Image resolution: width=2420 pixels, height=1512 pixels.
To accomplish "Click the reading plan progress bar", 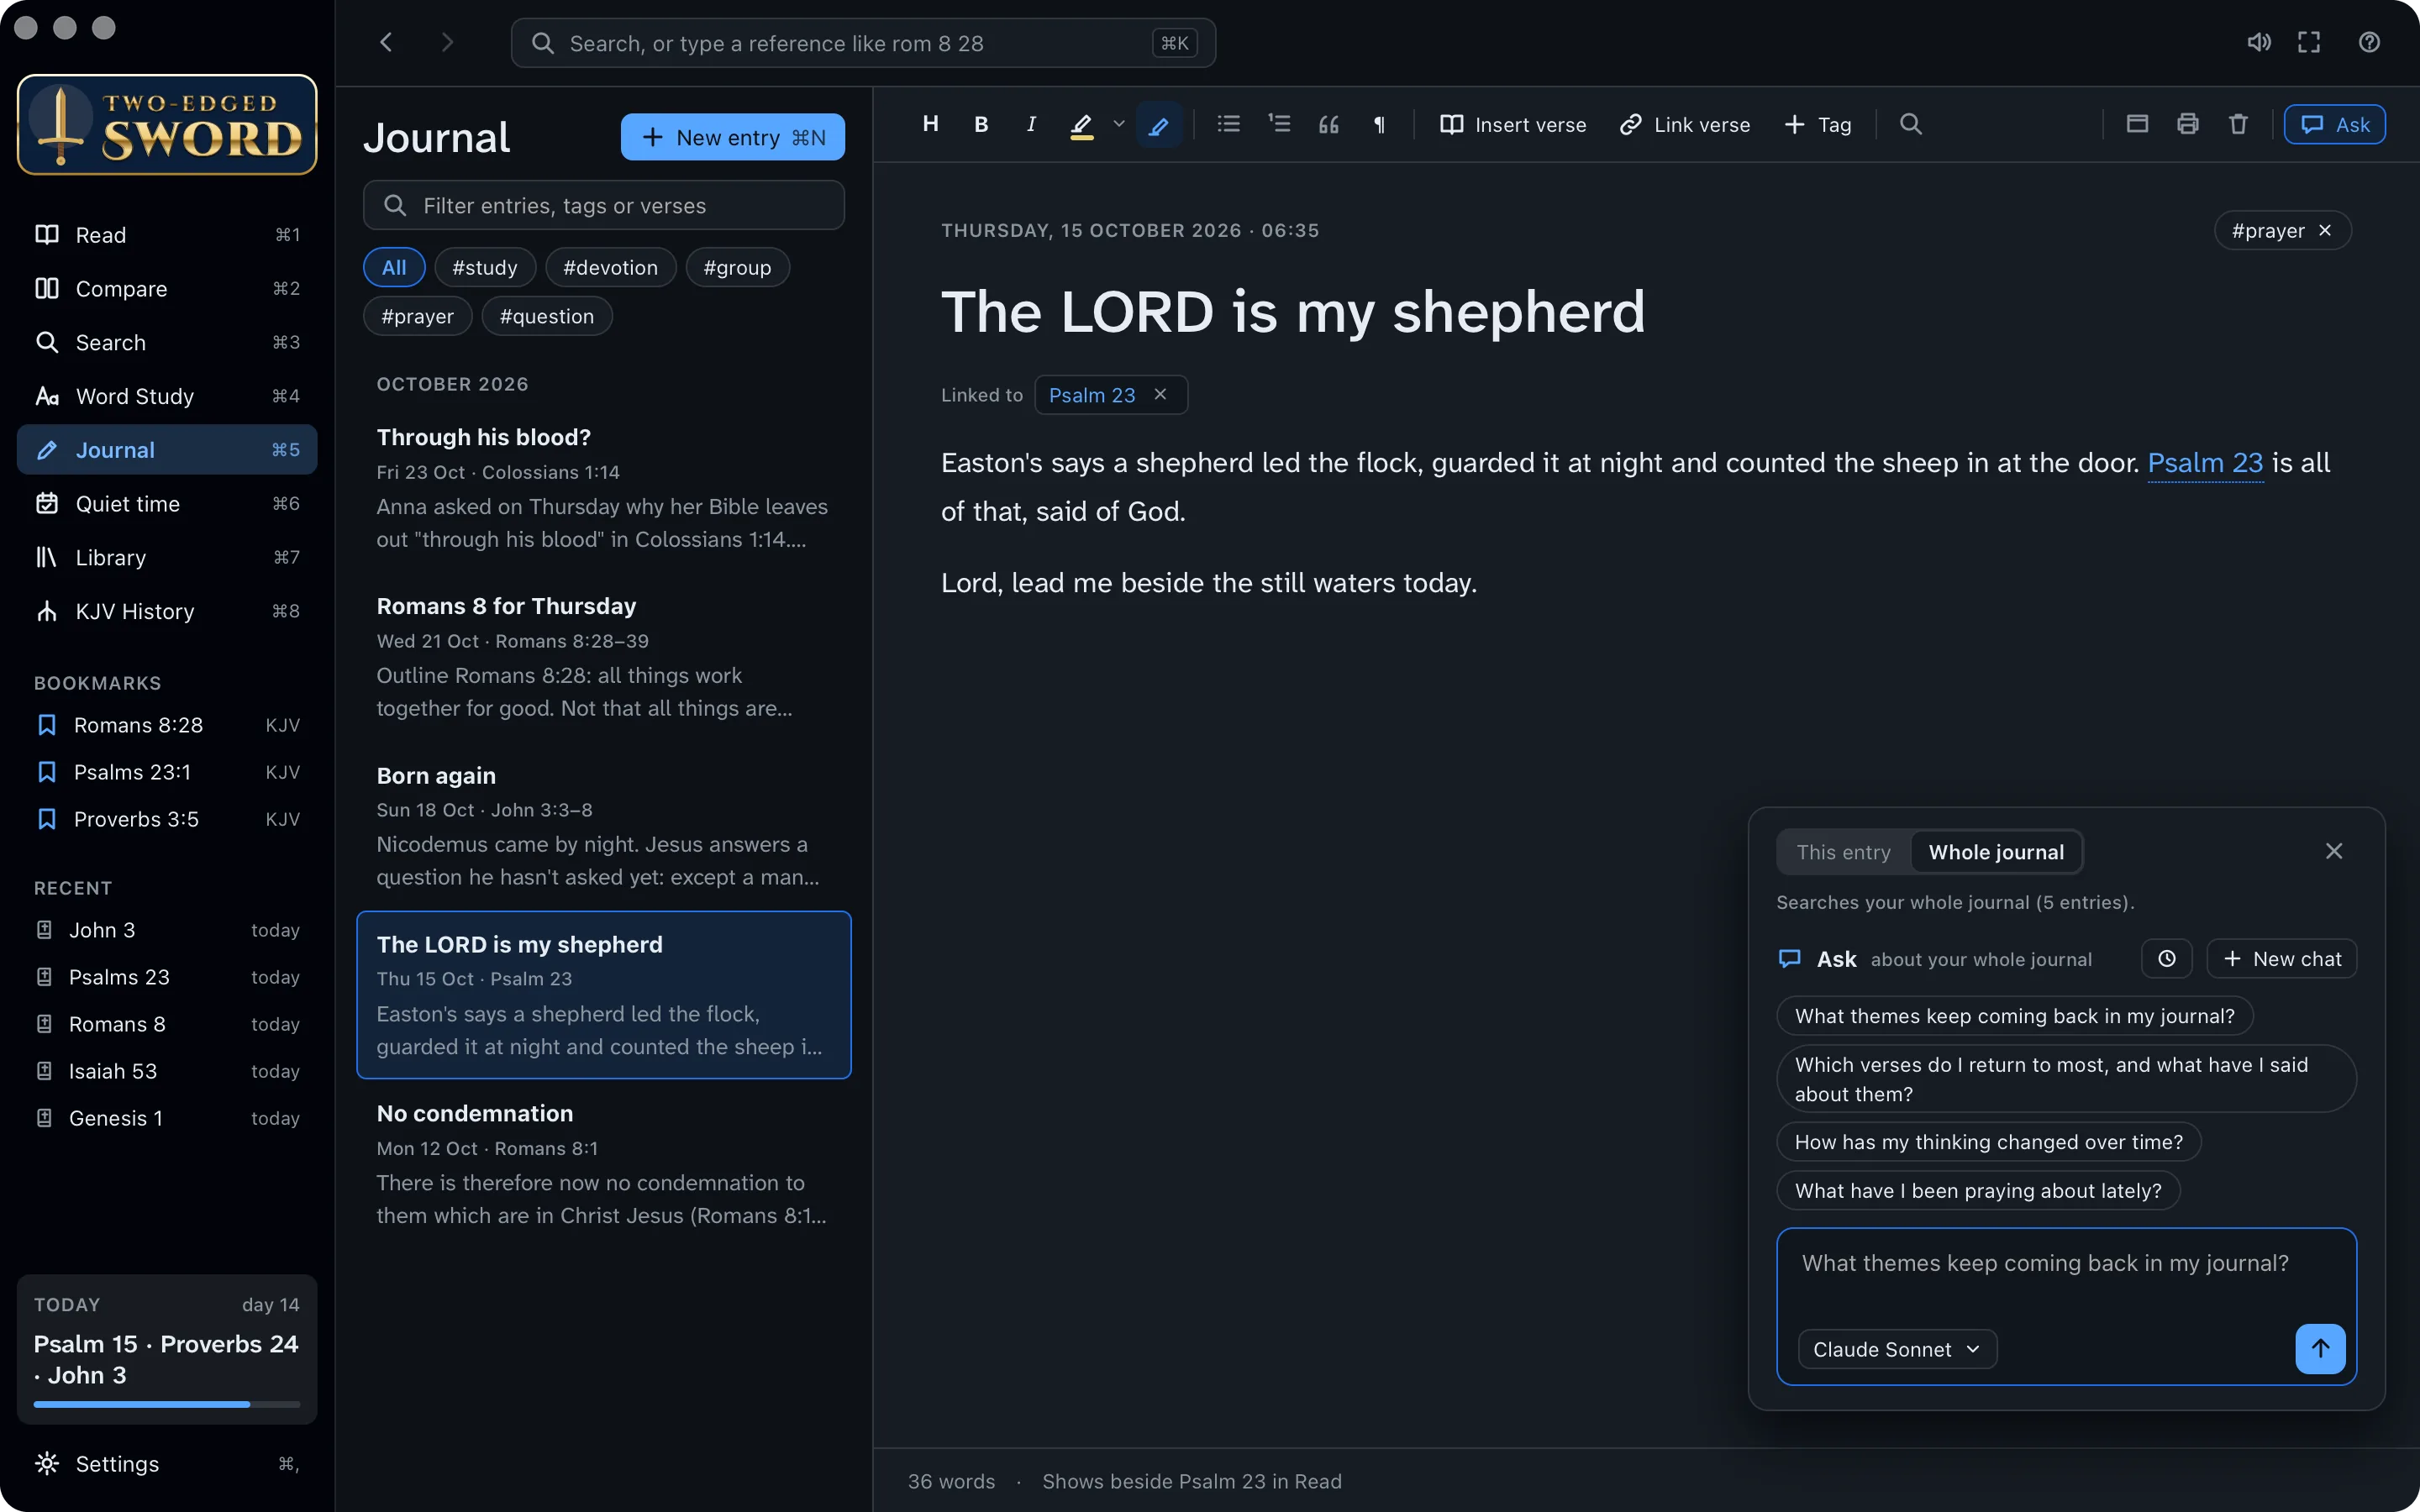I will coord(167,1404).
